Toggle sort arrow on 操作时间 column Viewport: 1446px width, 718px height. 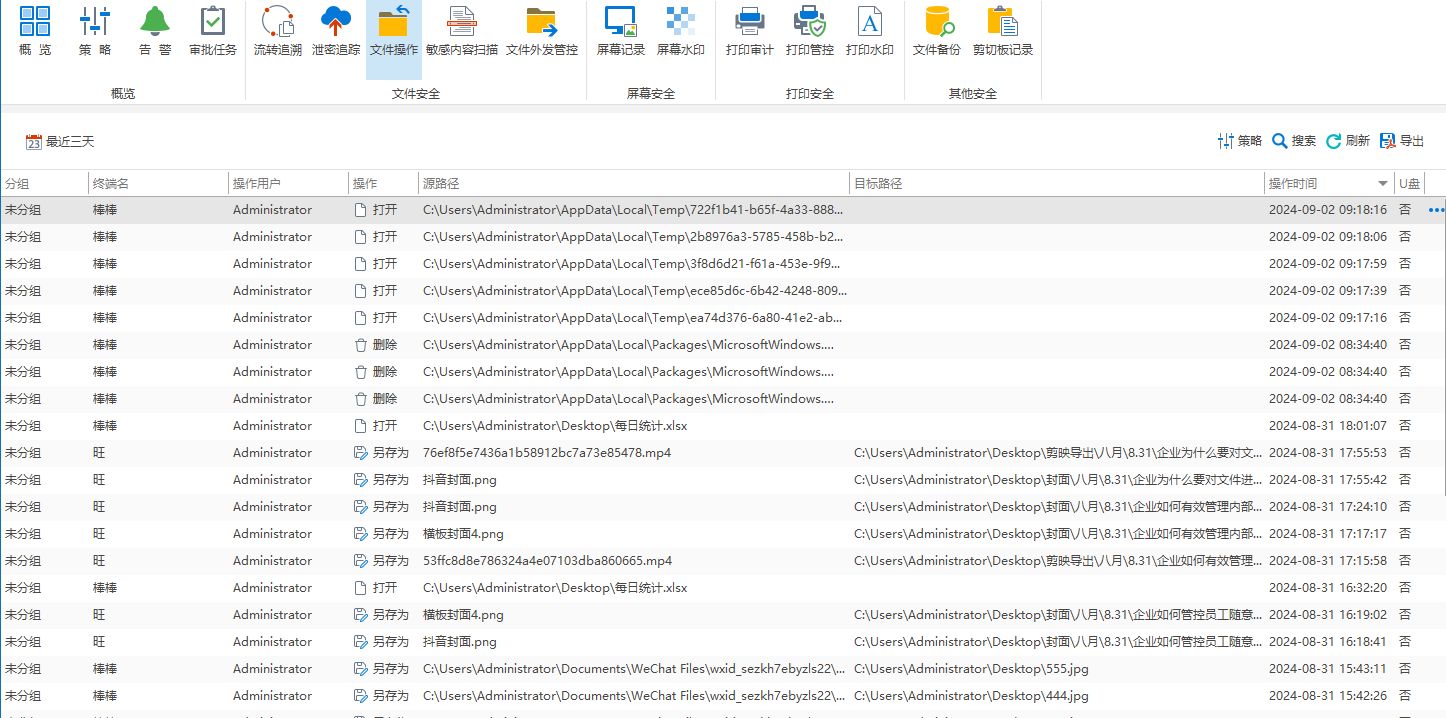click(x=1383, y=184)
